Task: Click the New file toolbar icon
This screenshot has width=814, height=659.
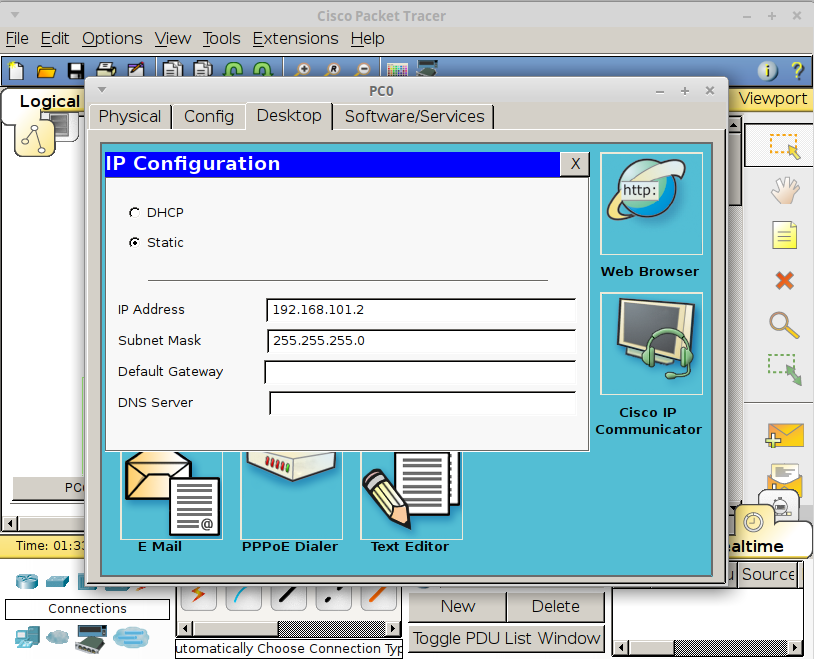Action: click(17, 70)
